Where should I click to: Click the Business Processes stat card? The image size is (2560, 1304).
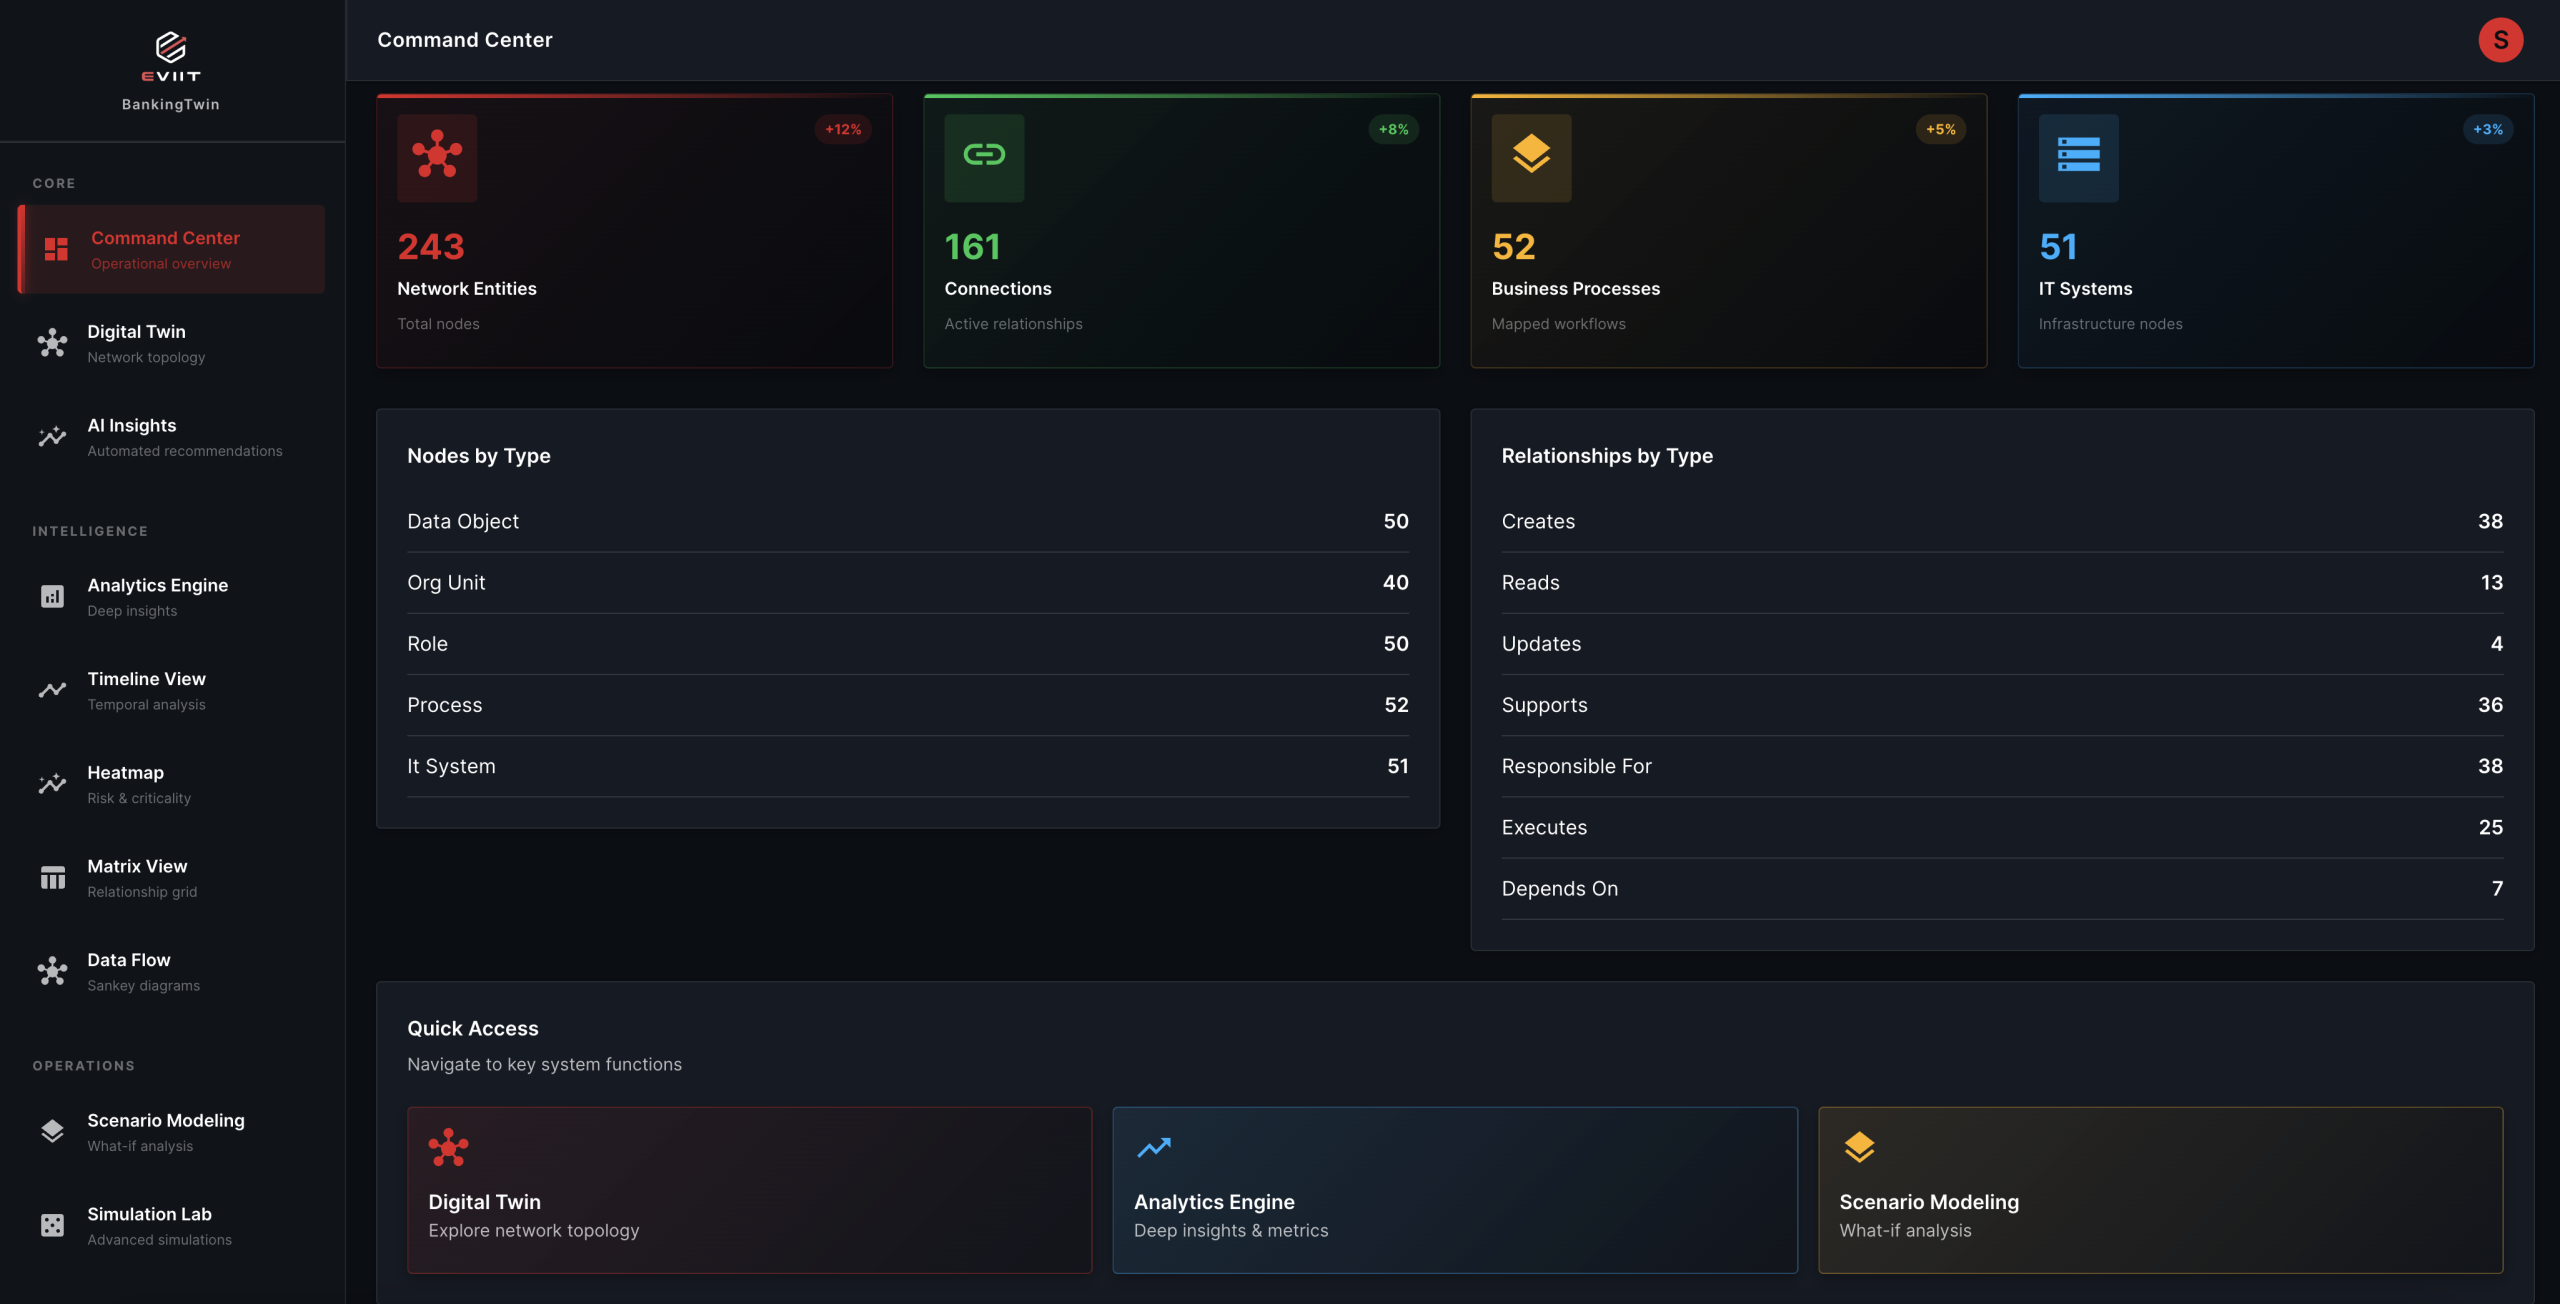coord(1728,231)
